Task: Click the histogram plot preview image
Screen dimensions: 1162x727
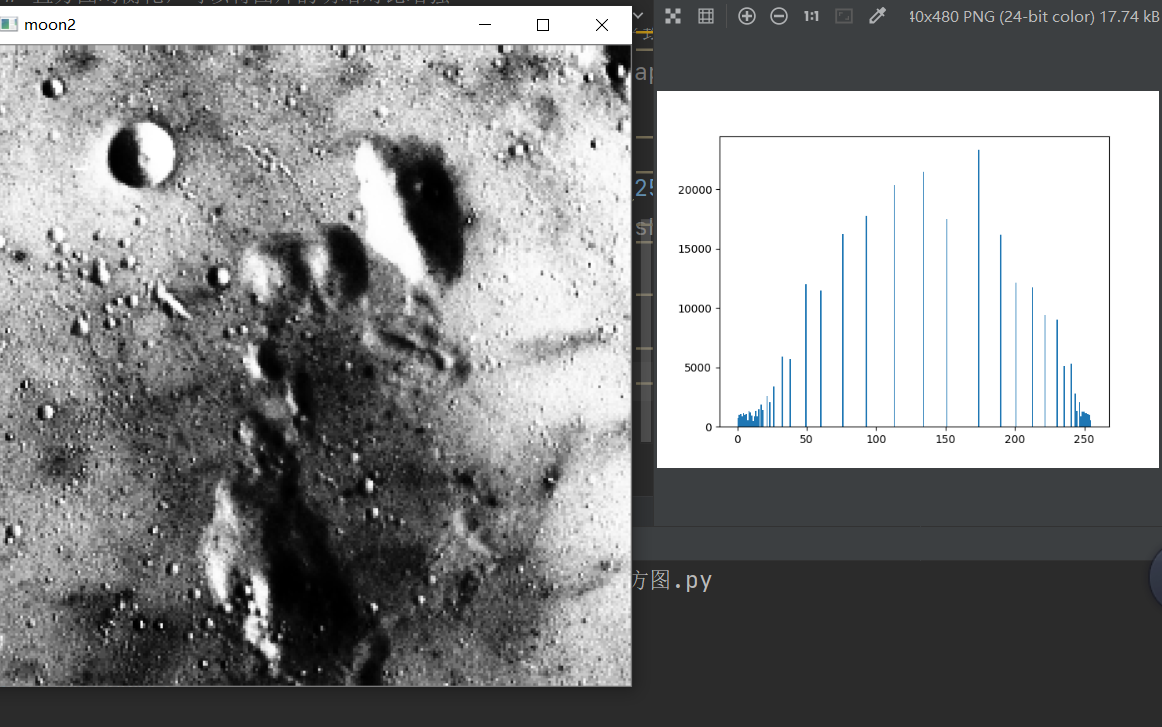Action: coord(907,279)
